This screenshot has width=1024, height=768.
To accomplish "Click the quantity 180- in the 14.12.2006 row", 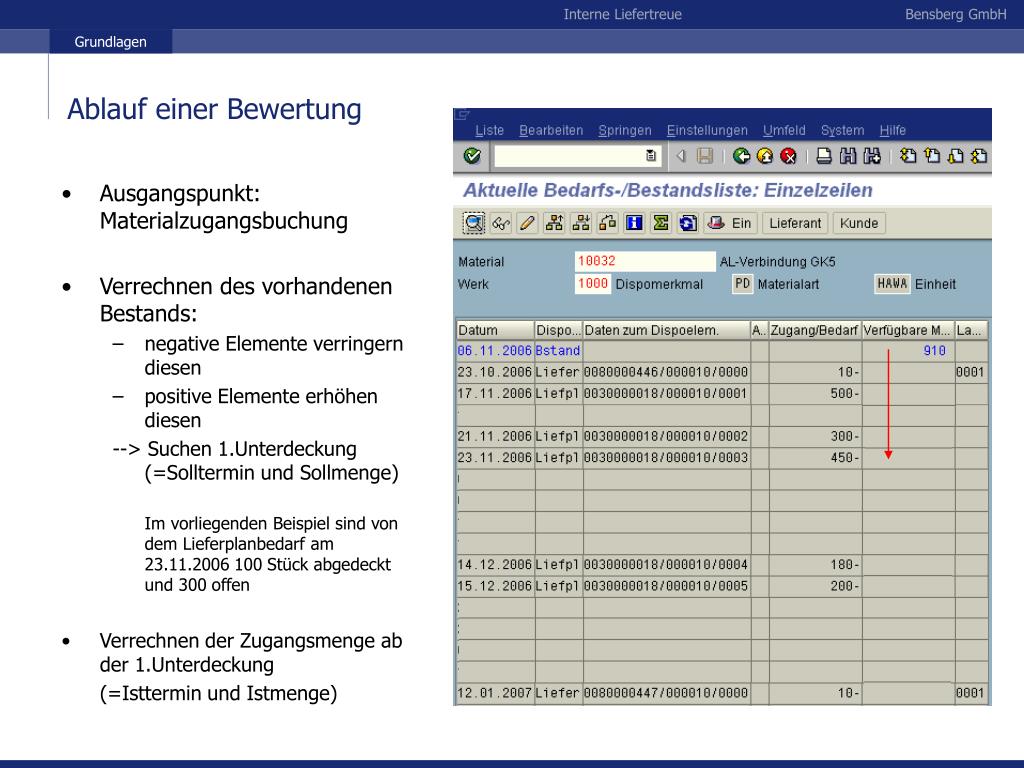I will coord(845,564).
